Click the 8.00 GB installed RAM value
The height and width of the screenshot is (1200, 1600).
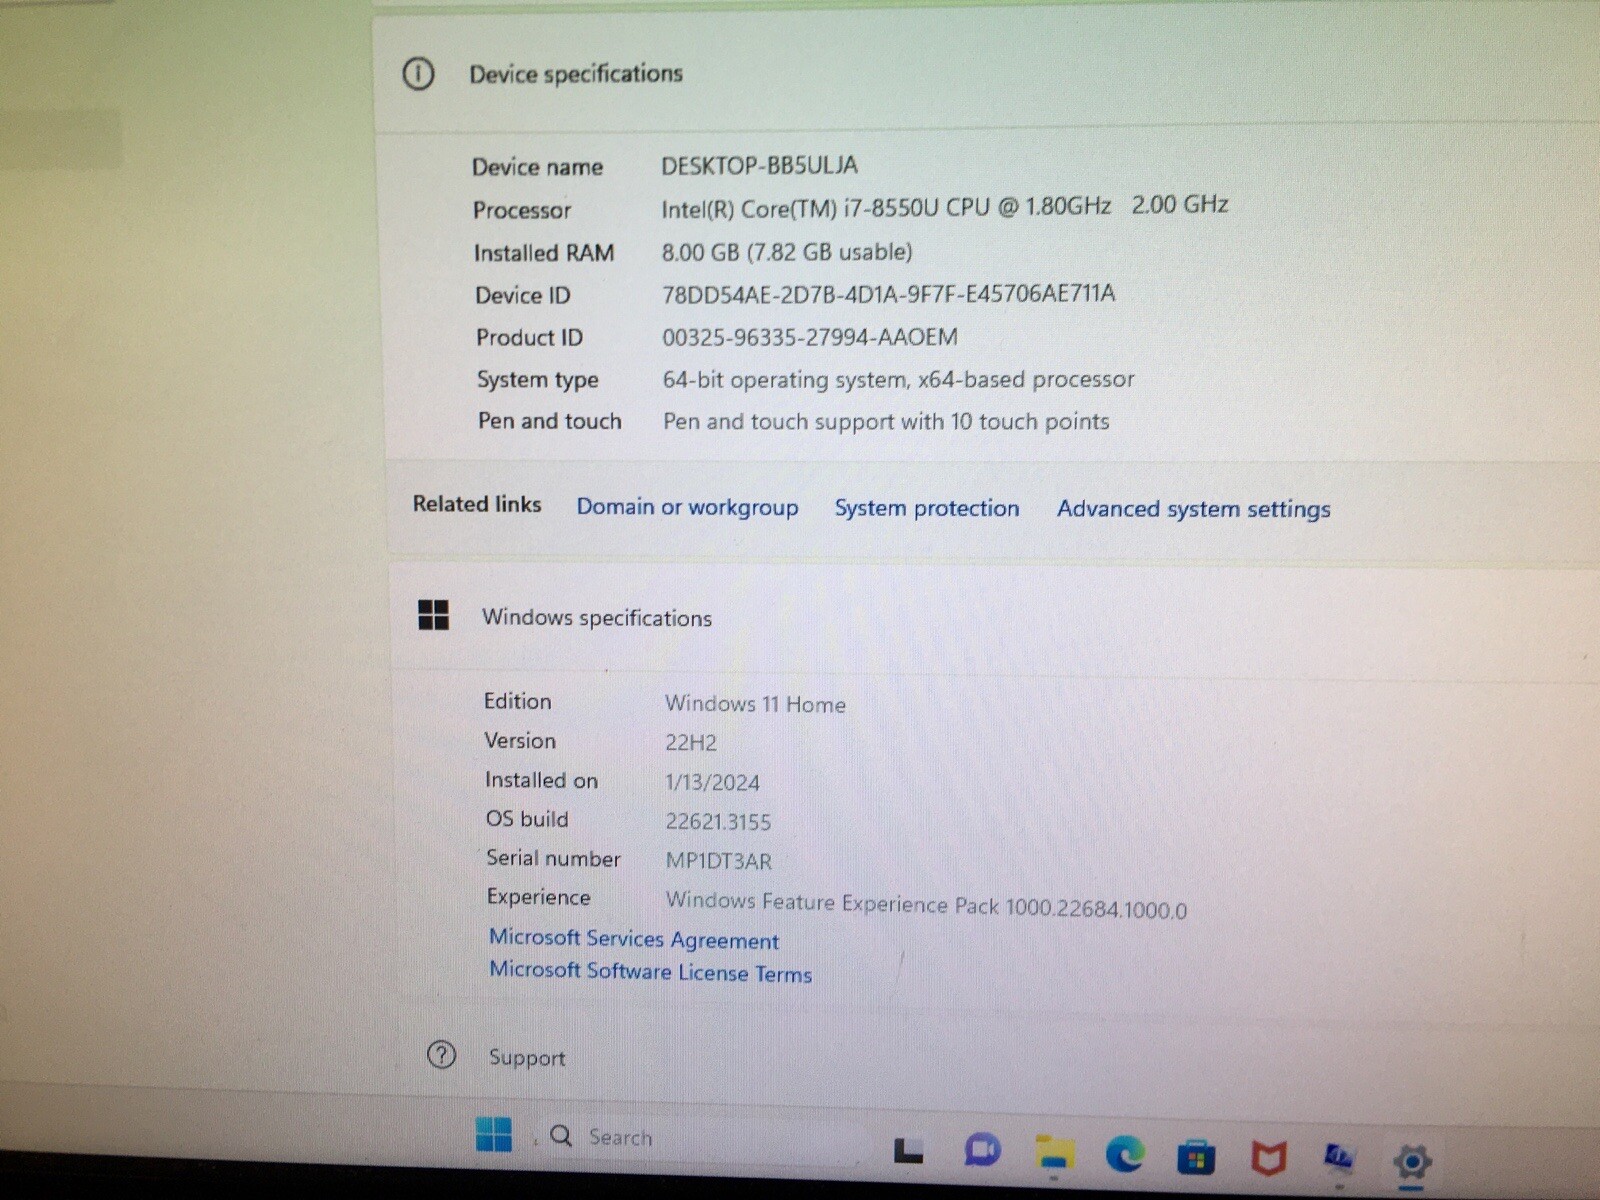(x=786, y=252)
